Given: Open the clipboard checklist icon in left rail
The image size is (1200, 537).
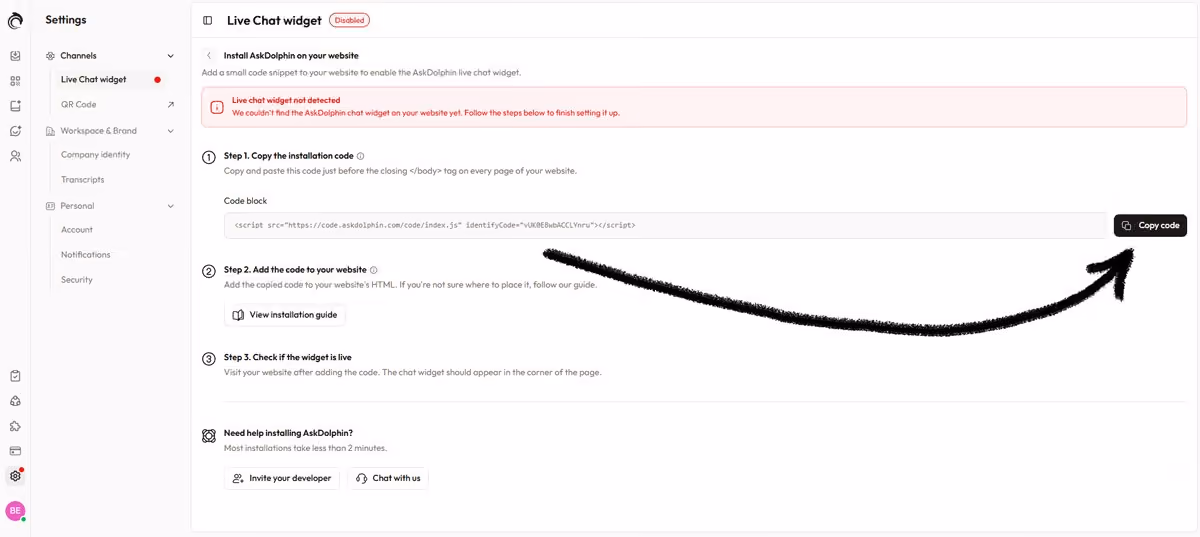Looking at the screenshot, I should (x=15, y=376).
